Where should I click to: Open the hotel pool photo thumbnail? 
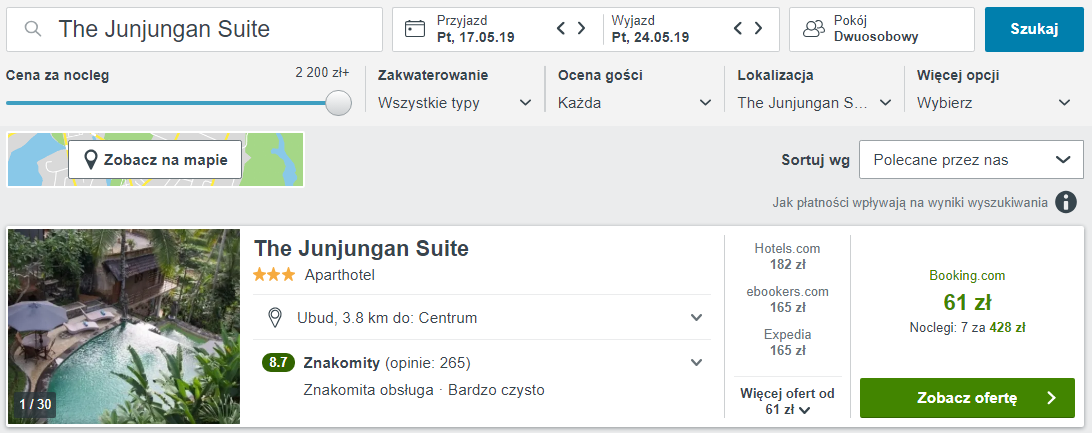124,326
